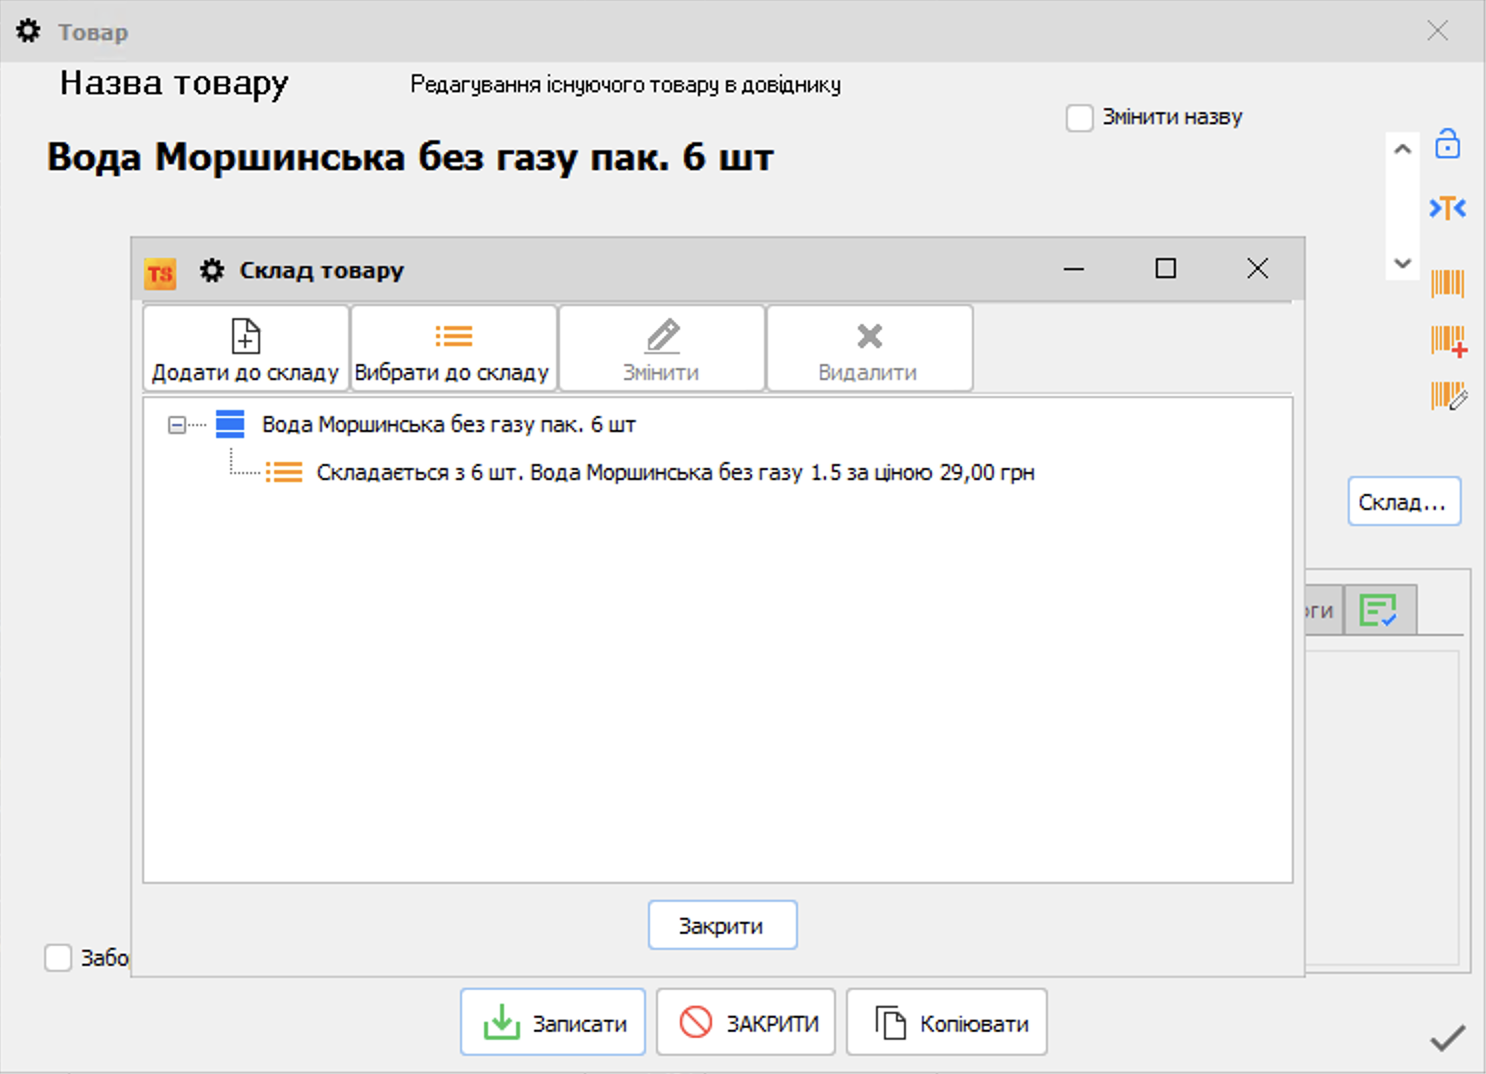Viewport: 1486px width, 1074px height.
Task: Switch to the green checklist tab
Action: pos(1379,610)
